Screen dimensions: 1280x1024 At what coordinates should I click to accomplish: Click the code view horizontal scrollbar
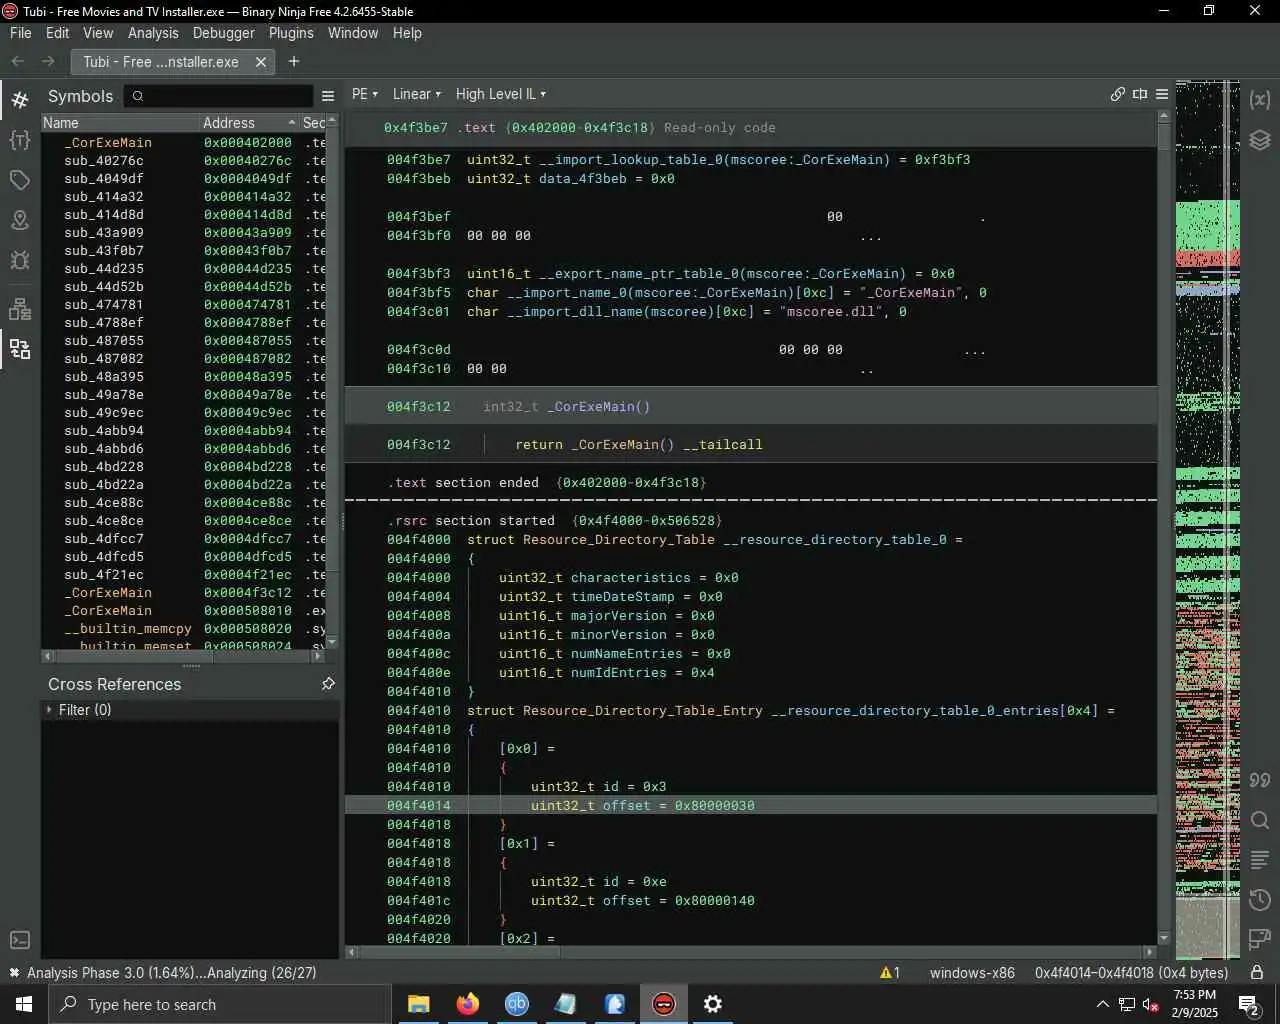tap(750, 952)
